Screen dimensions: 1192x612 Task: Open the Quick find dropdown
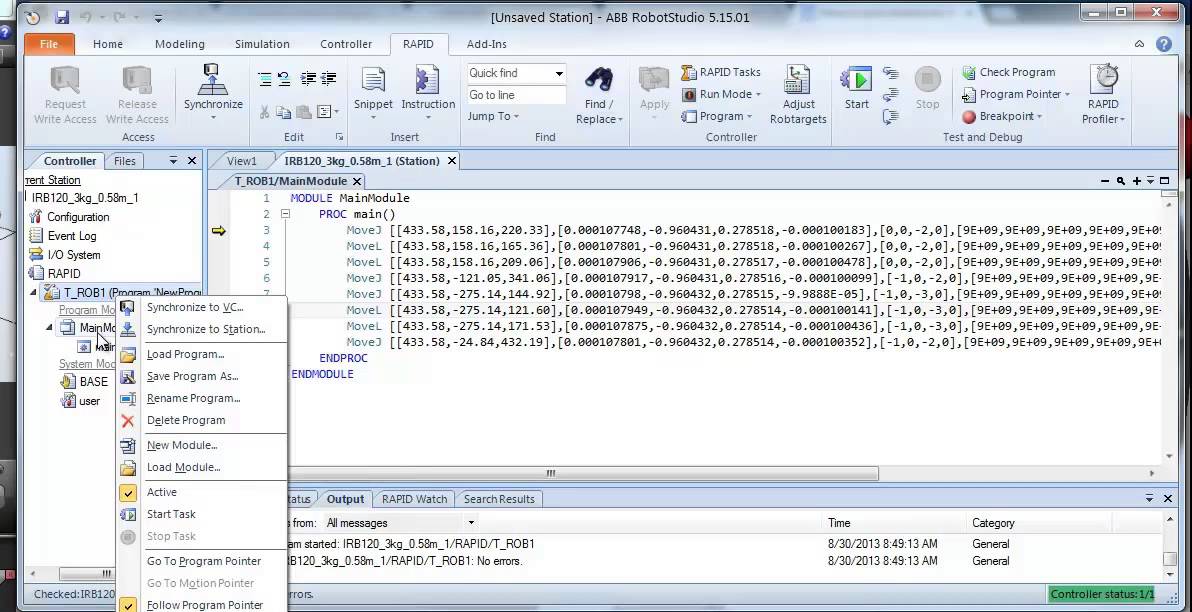[x=559, y=73]
